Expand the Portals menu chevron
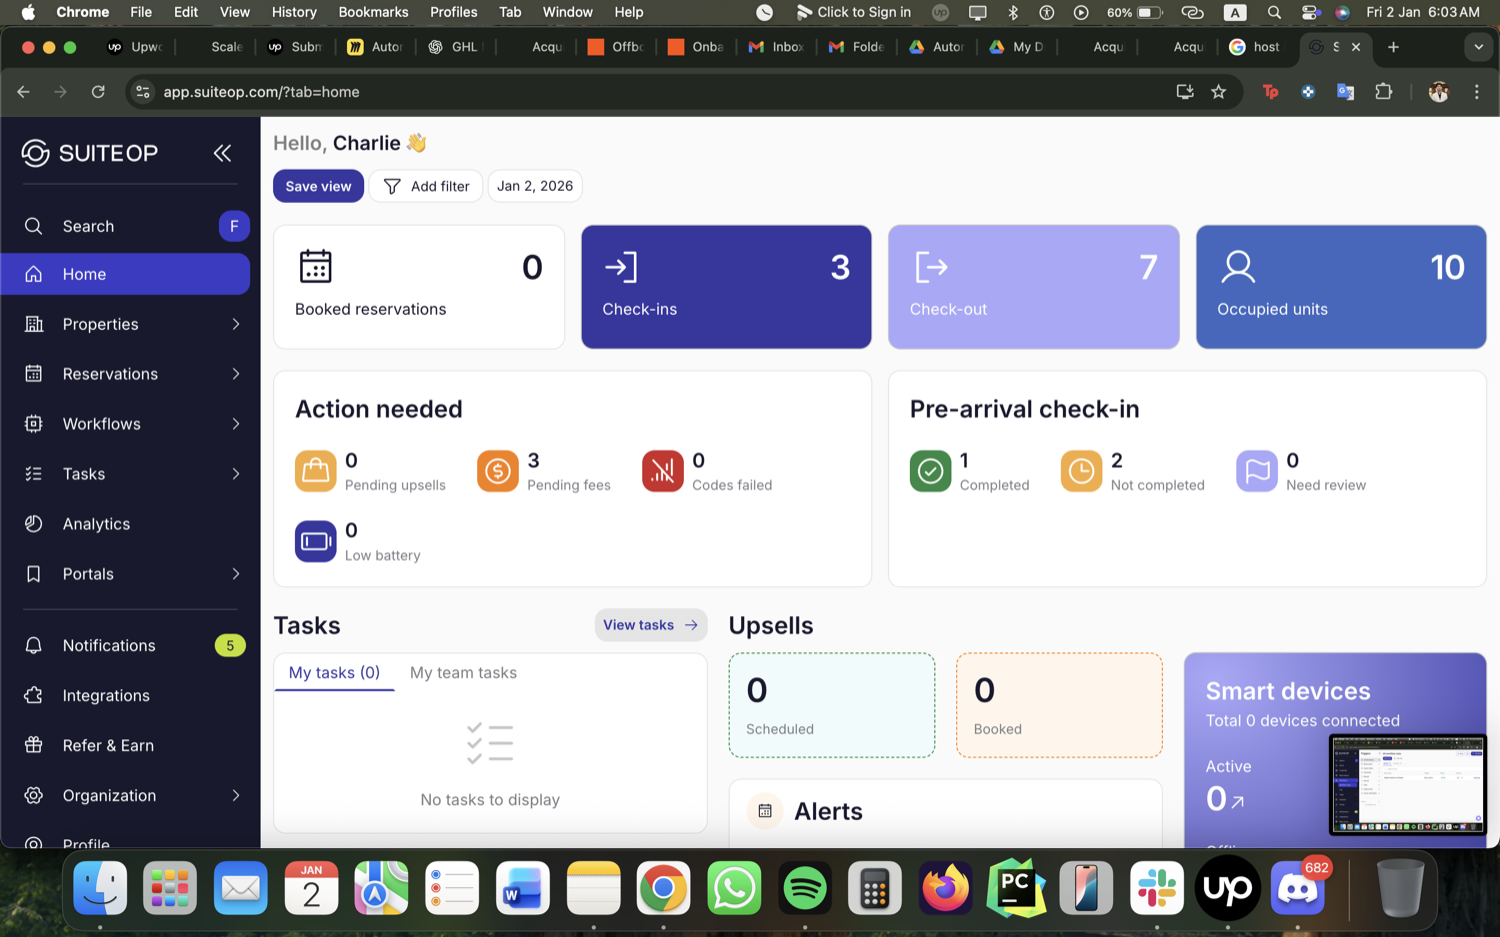Image resolution: width=1500 pixels, height=937 pixels. coord(236,574)
